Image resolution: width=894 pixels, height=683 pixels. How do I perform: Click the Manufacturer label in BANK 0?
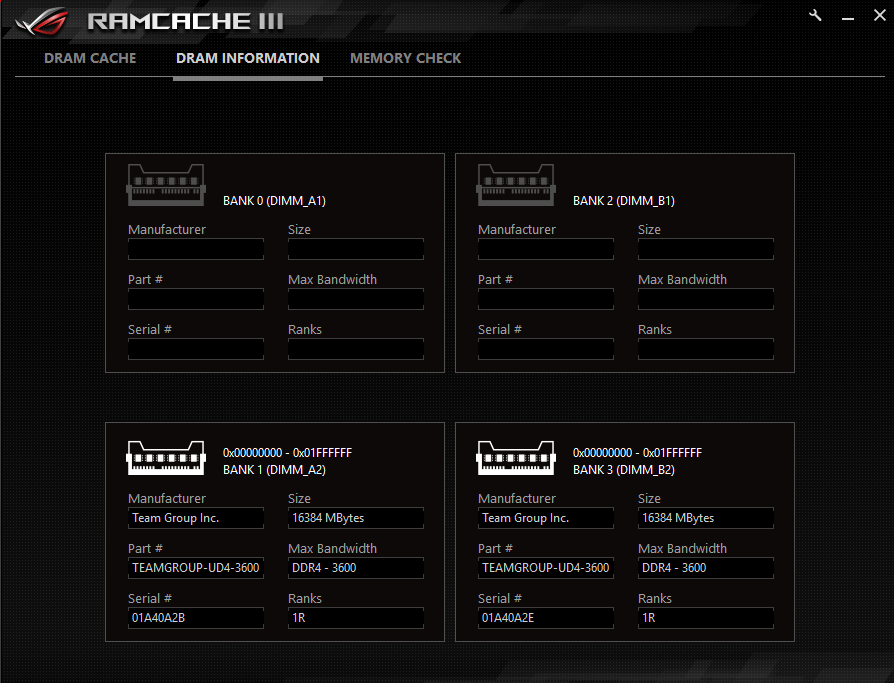tap(167, 229)
